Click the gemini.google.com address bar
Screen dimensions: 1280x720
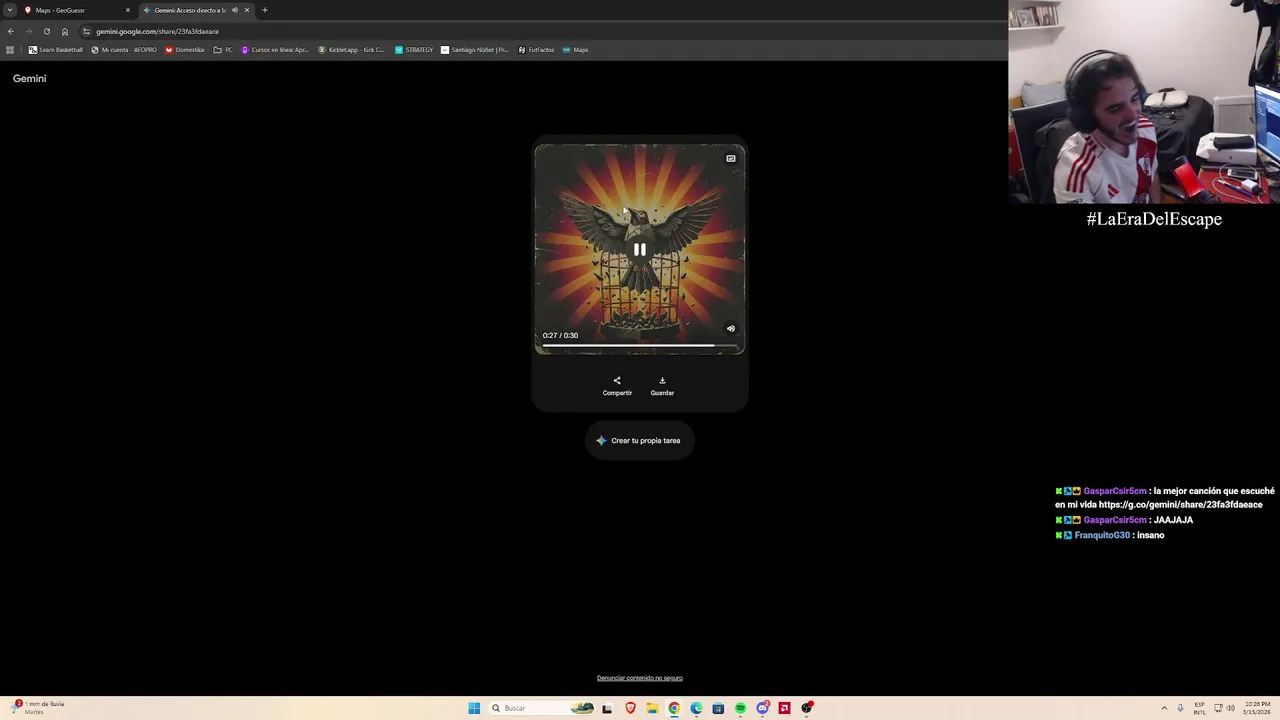(x=540, y=31)
